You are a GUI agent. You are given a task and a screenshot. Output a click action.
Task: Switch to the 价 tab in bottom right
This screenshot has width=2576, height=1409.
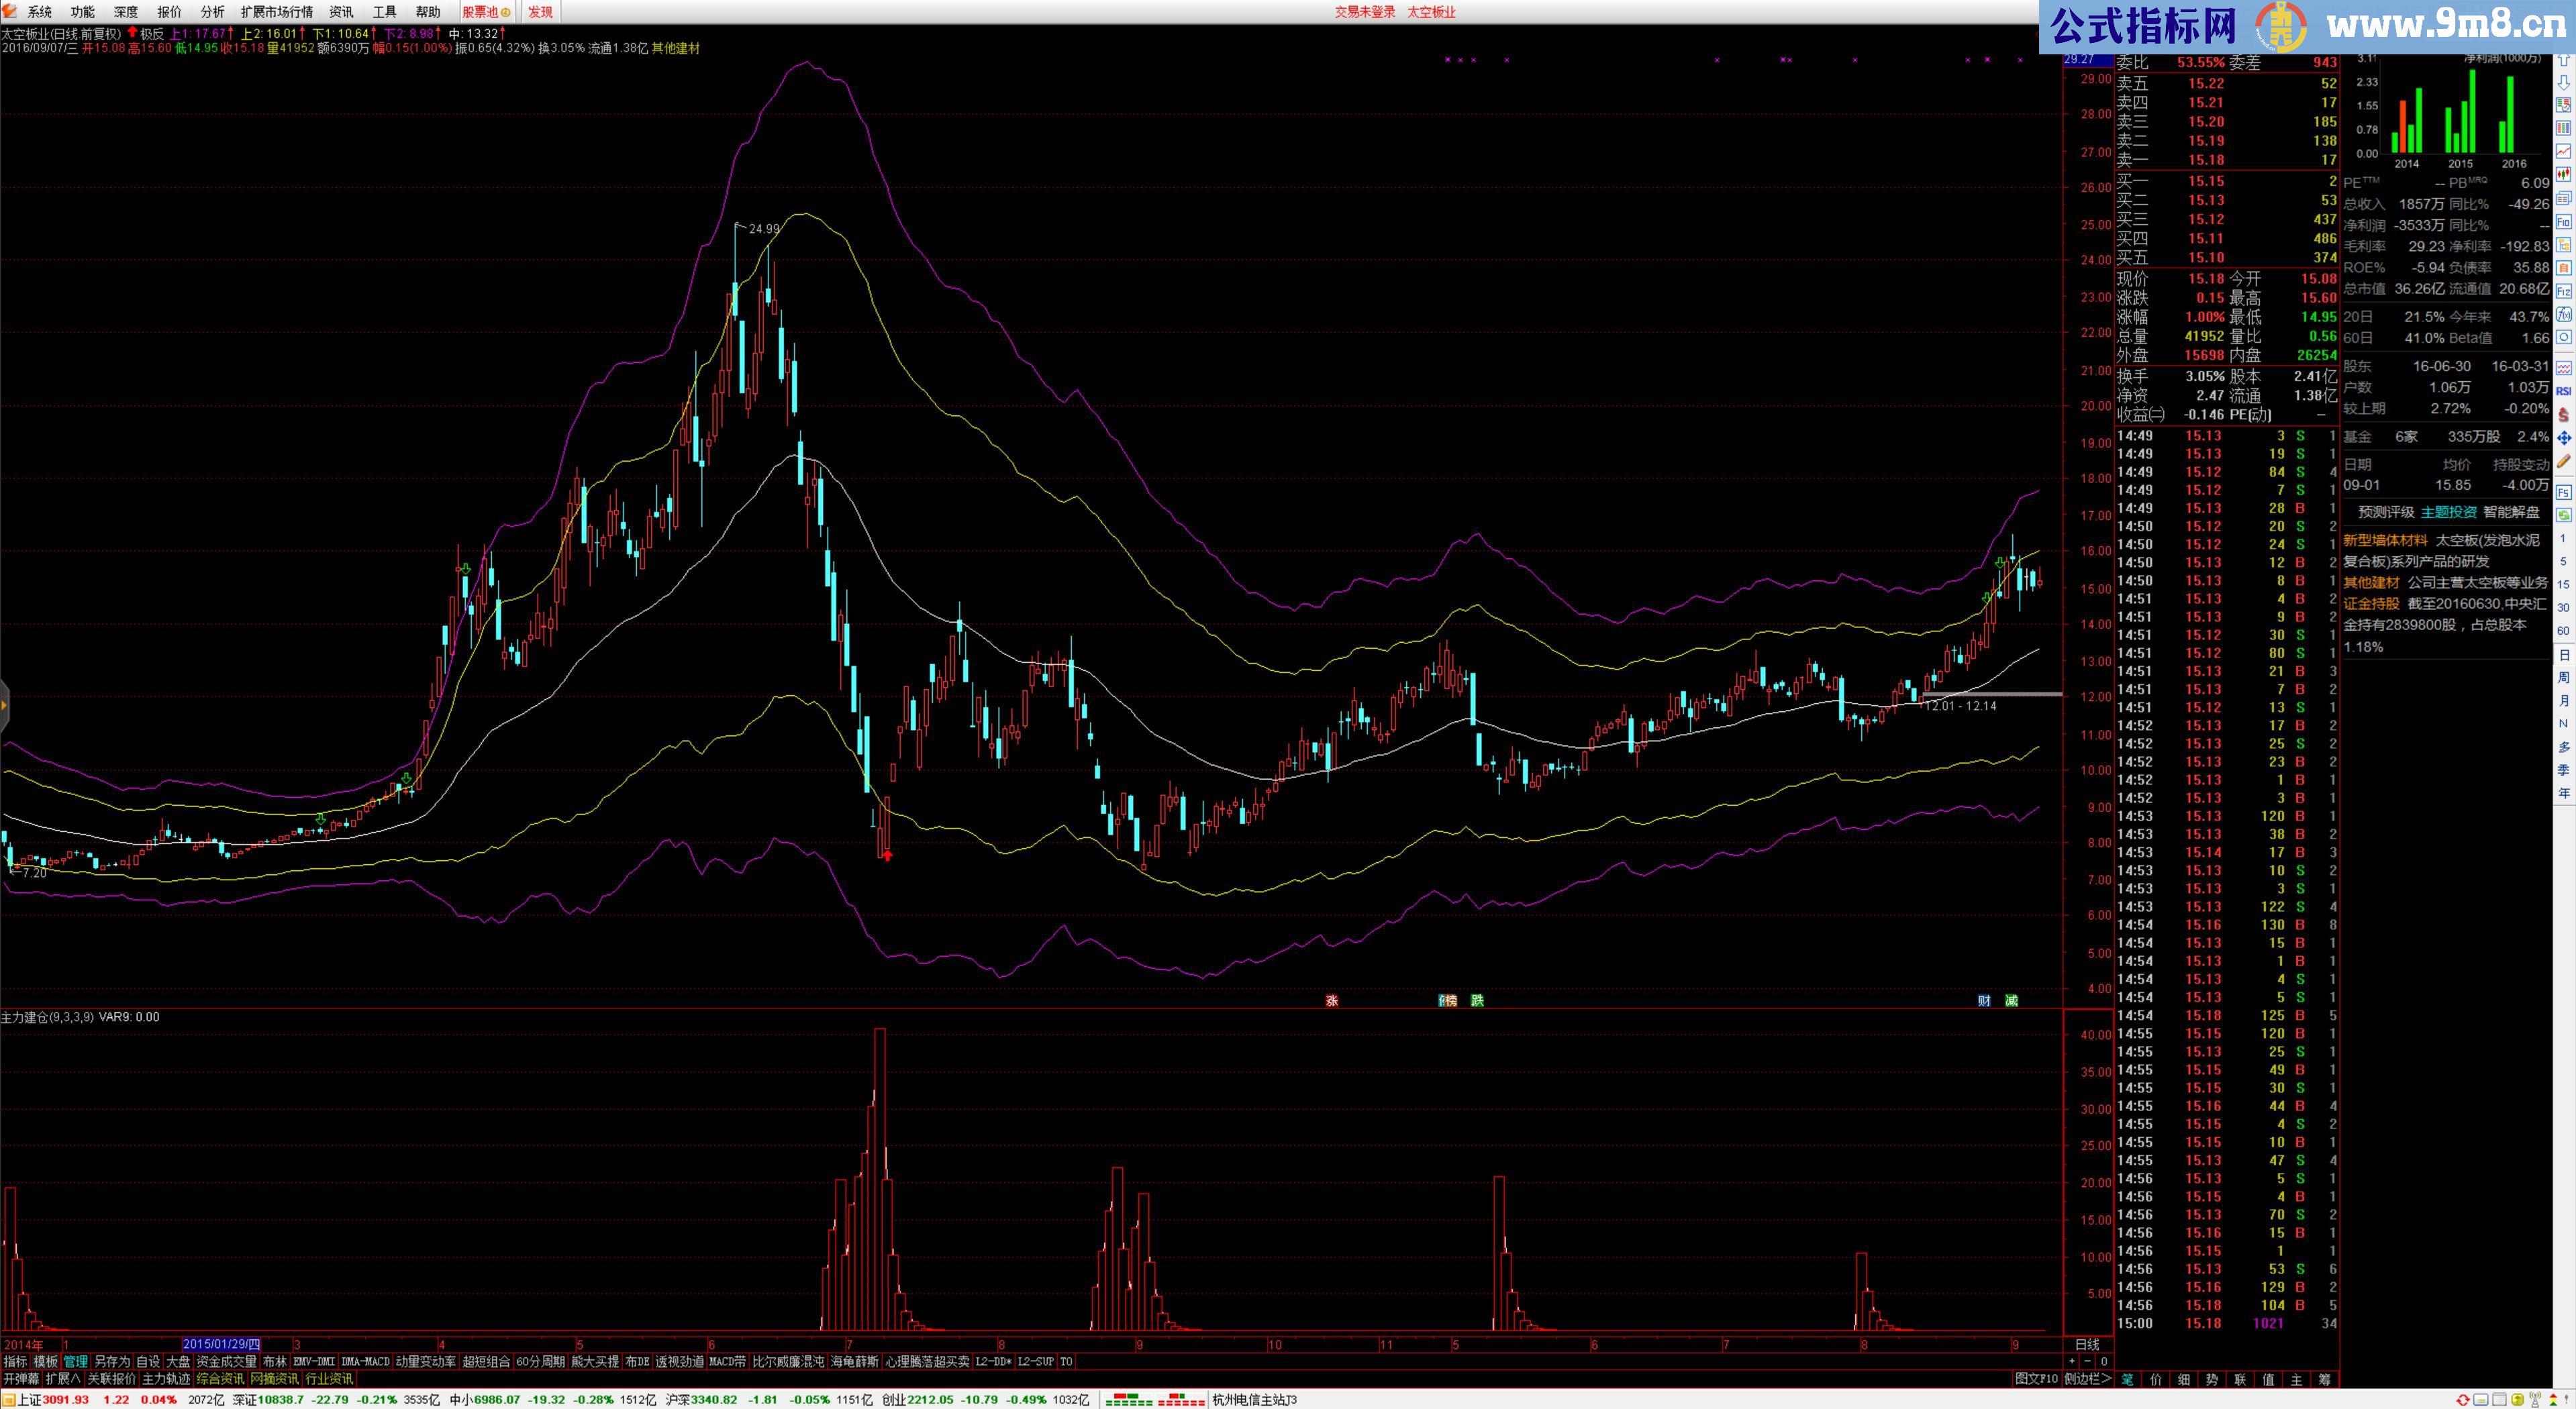(x=2155, y=1379)
